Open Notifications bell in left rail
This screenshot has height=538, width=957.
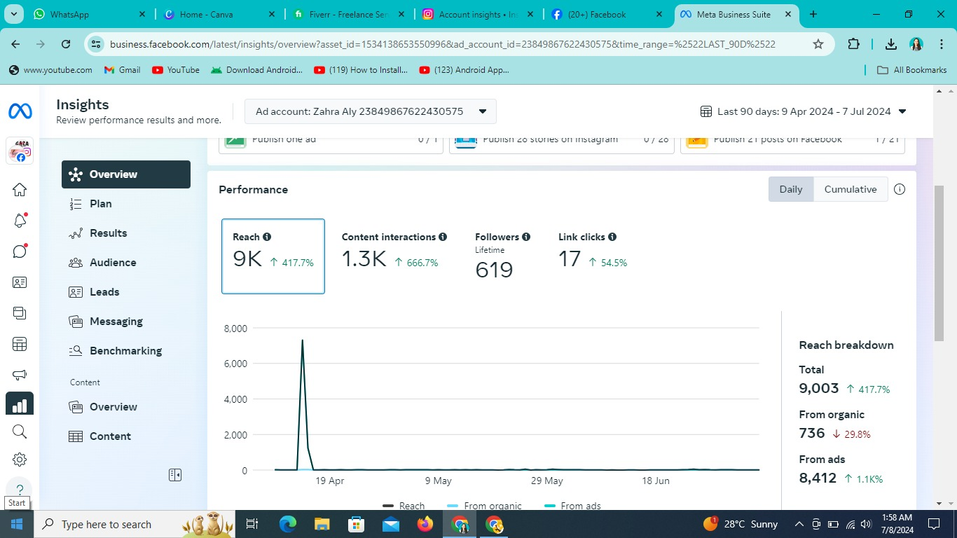tap(20, 220)
